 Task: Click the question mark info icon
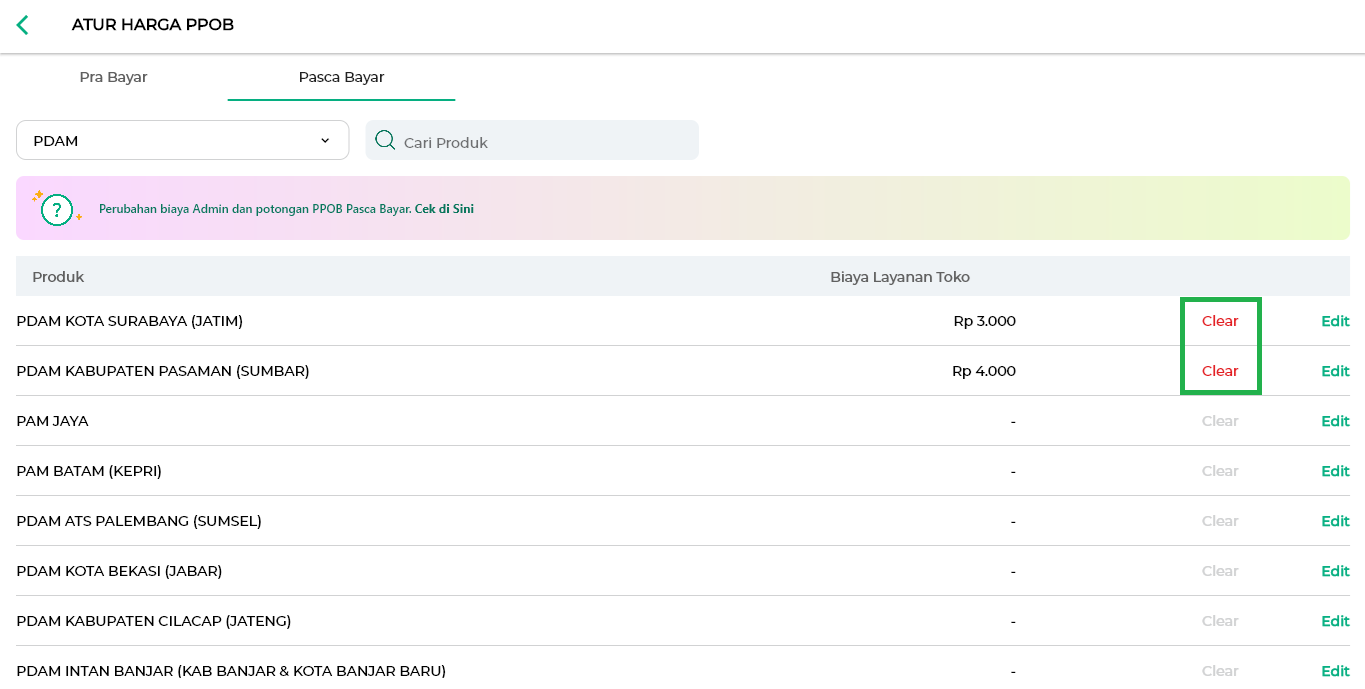coord(57,209)
